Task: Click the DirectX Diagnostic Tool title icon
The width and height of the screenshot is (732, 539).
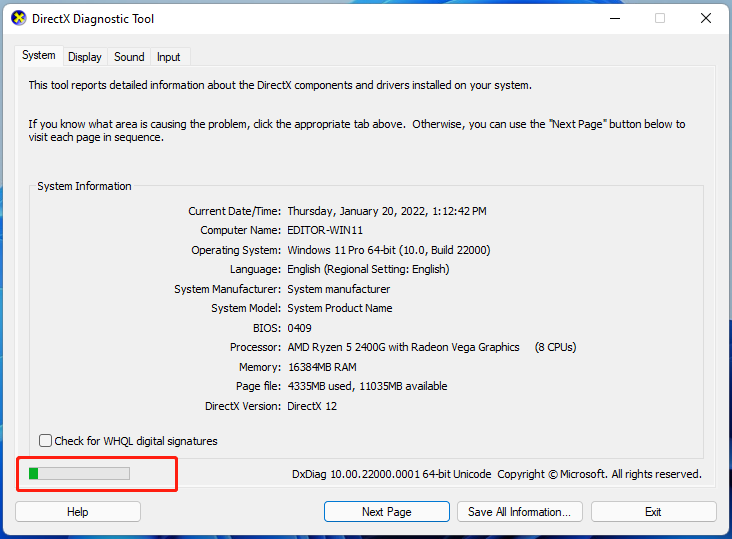Action: (x=19, y=19)
